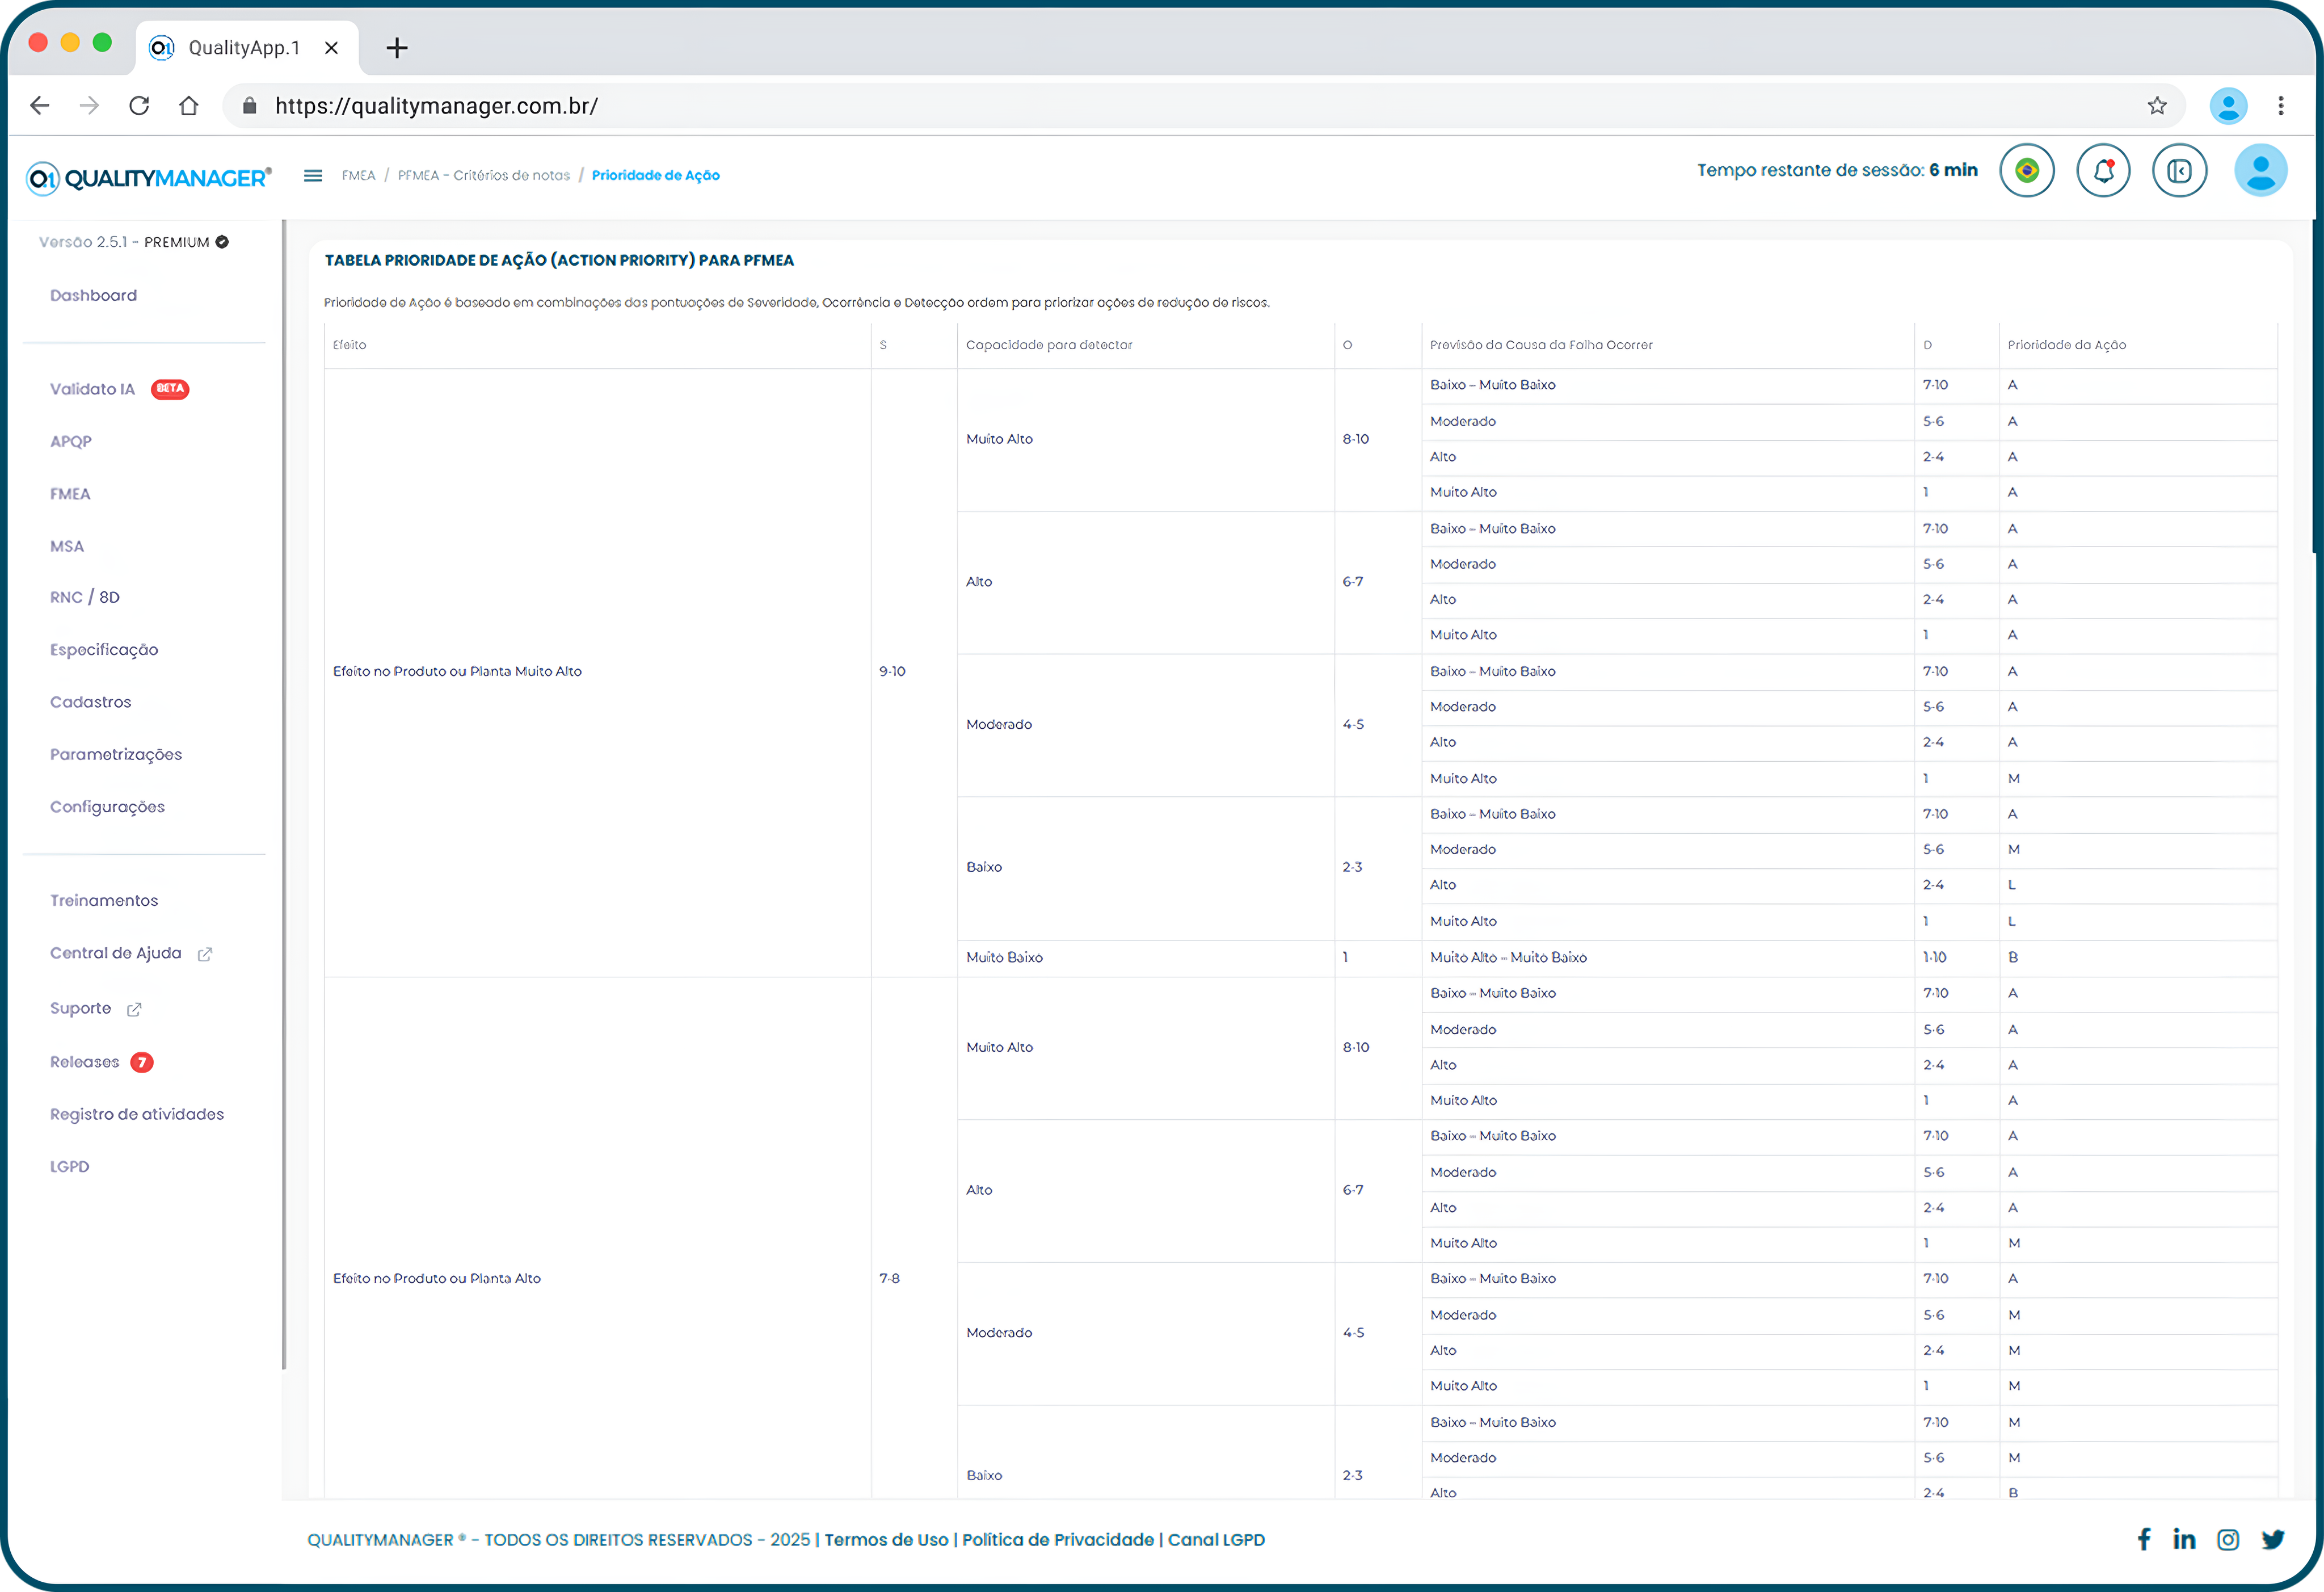Image resolution: width=2324 pixels, height=1592 pixels.
Task: Open the Instagram icon in footer
Action: coord(2228,1539)
